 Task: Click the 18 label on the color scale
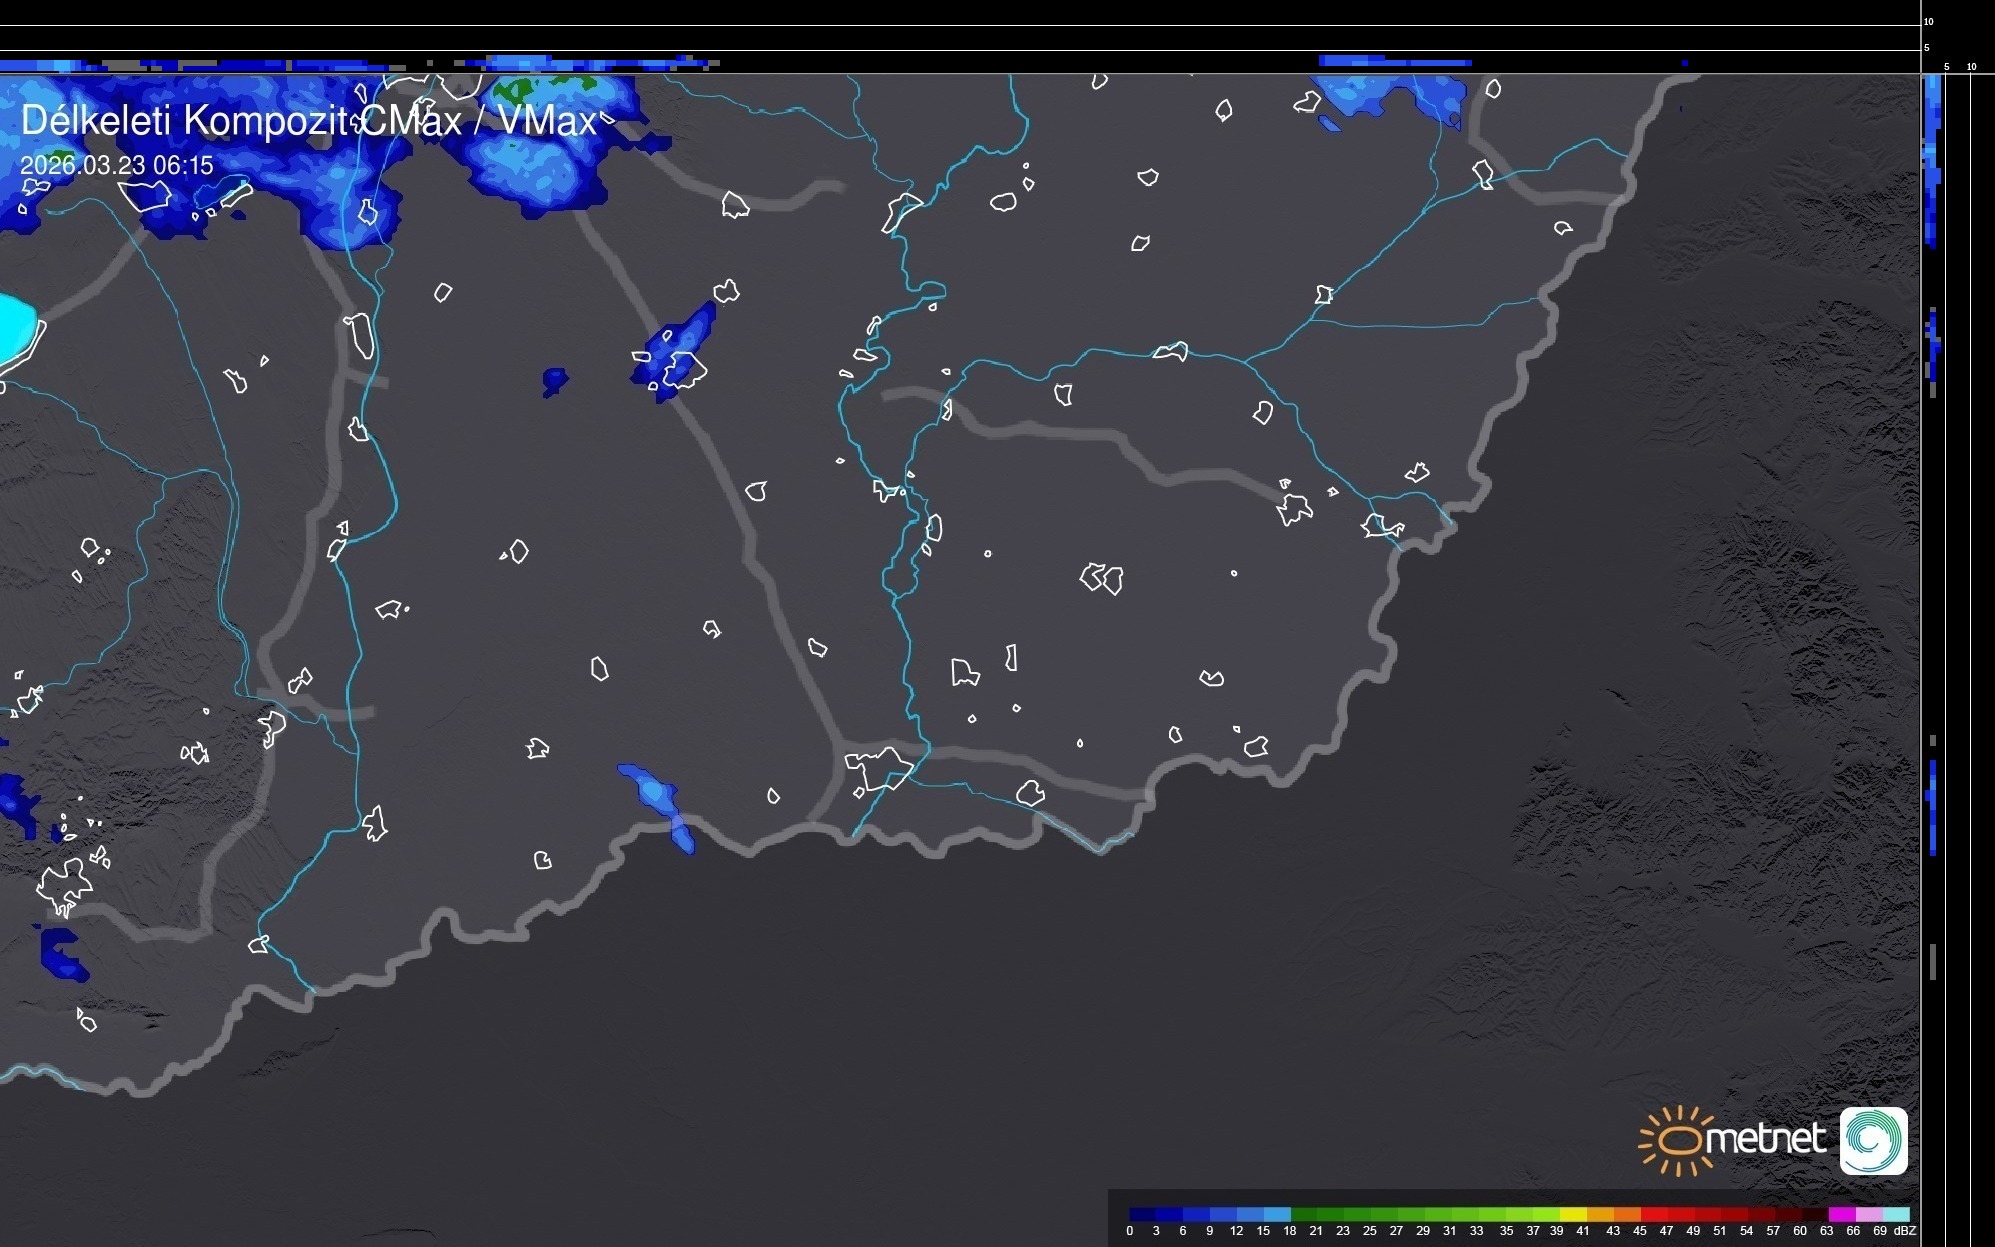(1289, 1231)
